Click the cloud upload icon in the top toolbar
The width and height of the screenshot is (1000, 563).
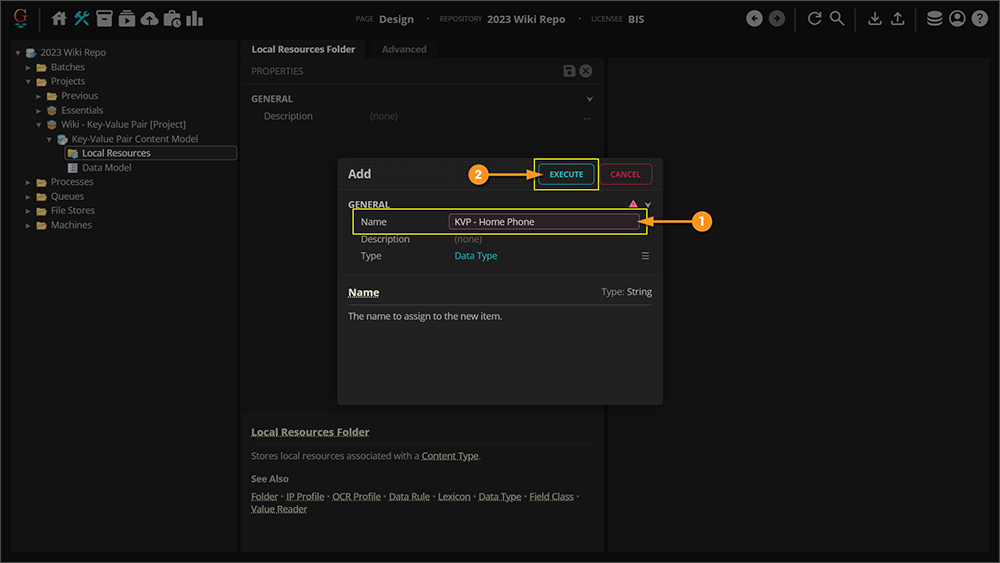(149, 19)
